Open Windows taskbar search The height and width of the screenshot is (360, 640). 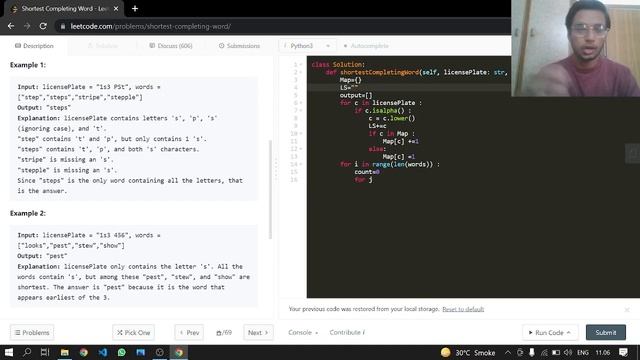point(27,352)
